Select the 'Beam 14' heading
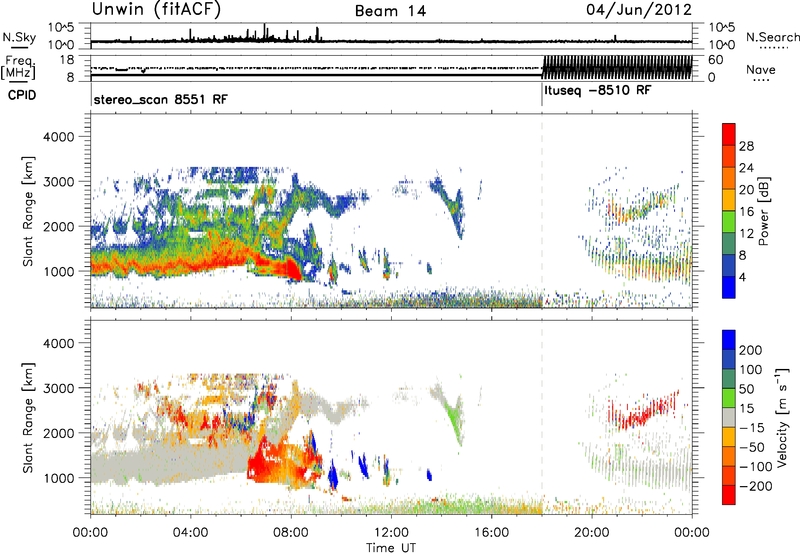The image size is (800, 554). pyautogui.click(x=390, y=11)
